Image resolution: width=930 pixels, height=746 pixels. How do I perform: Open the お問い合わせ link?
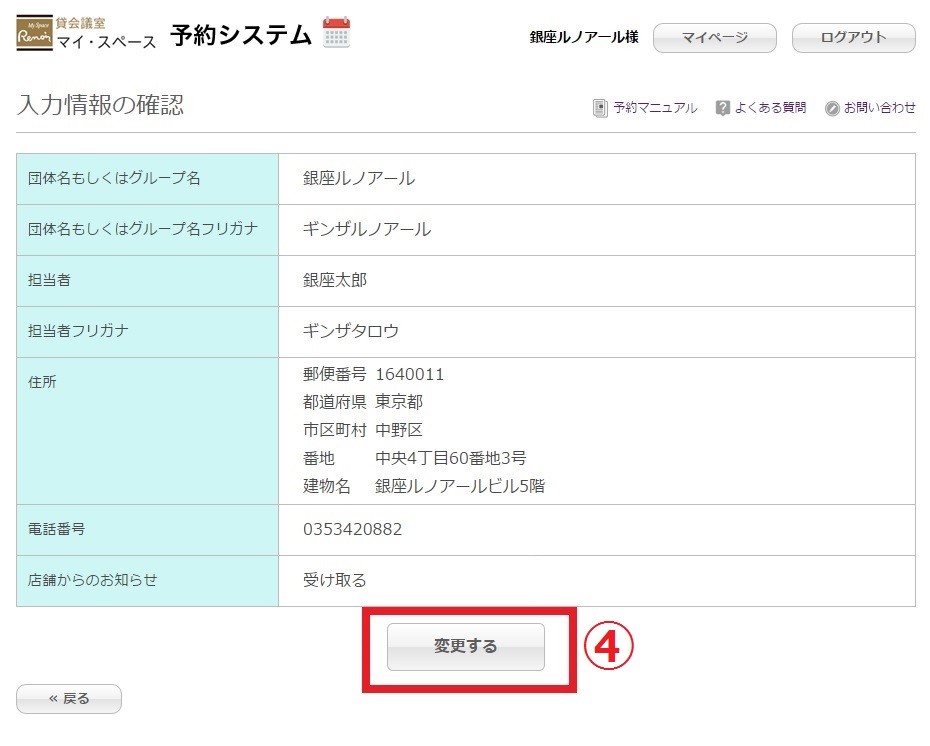(879, 108)
